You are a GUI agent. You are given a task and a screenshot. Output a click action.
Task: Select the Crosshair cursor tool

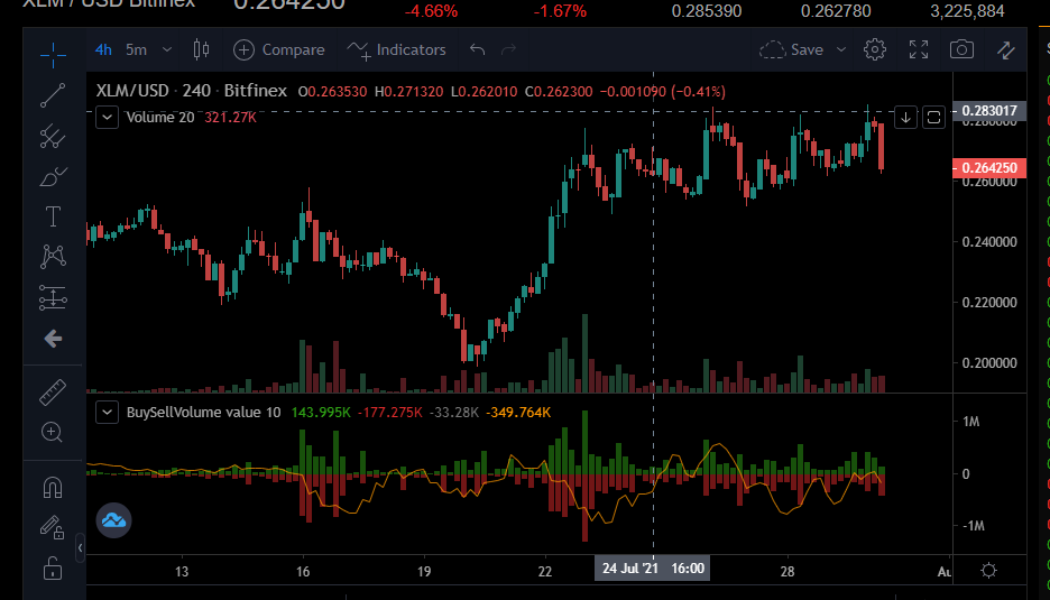click(x=51, y=55)
